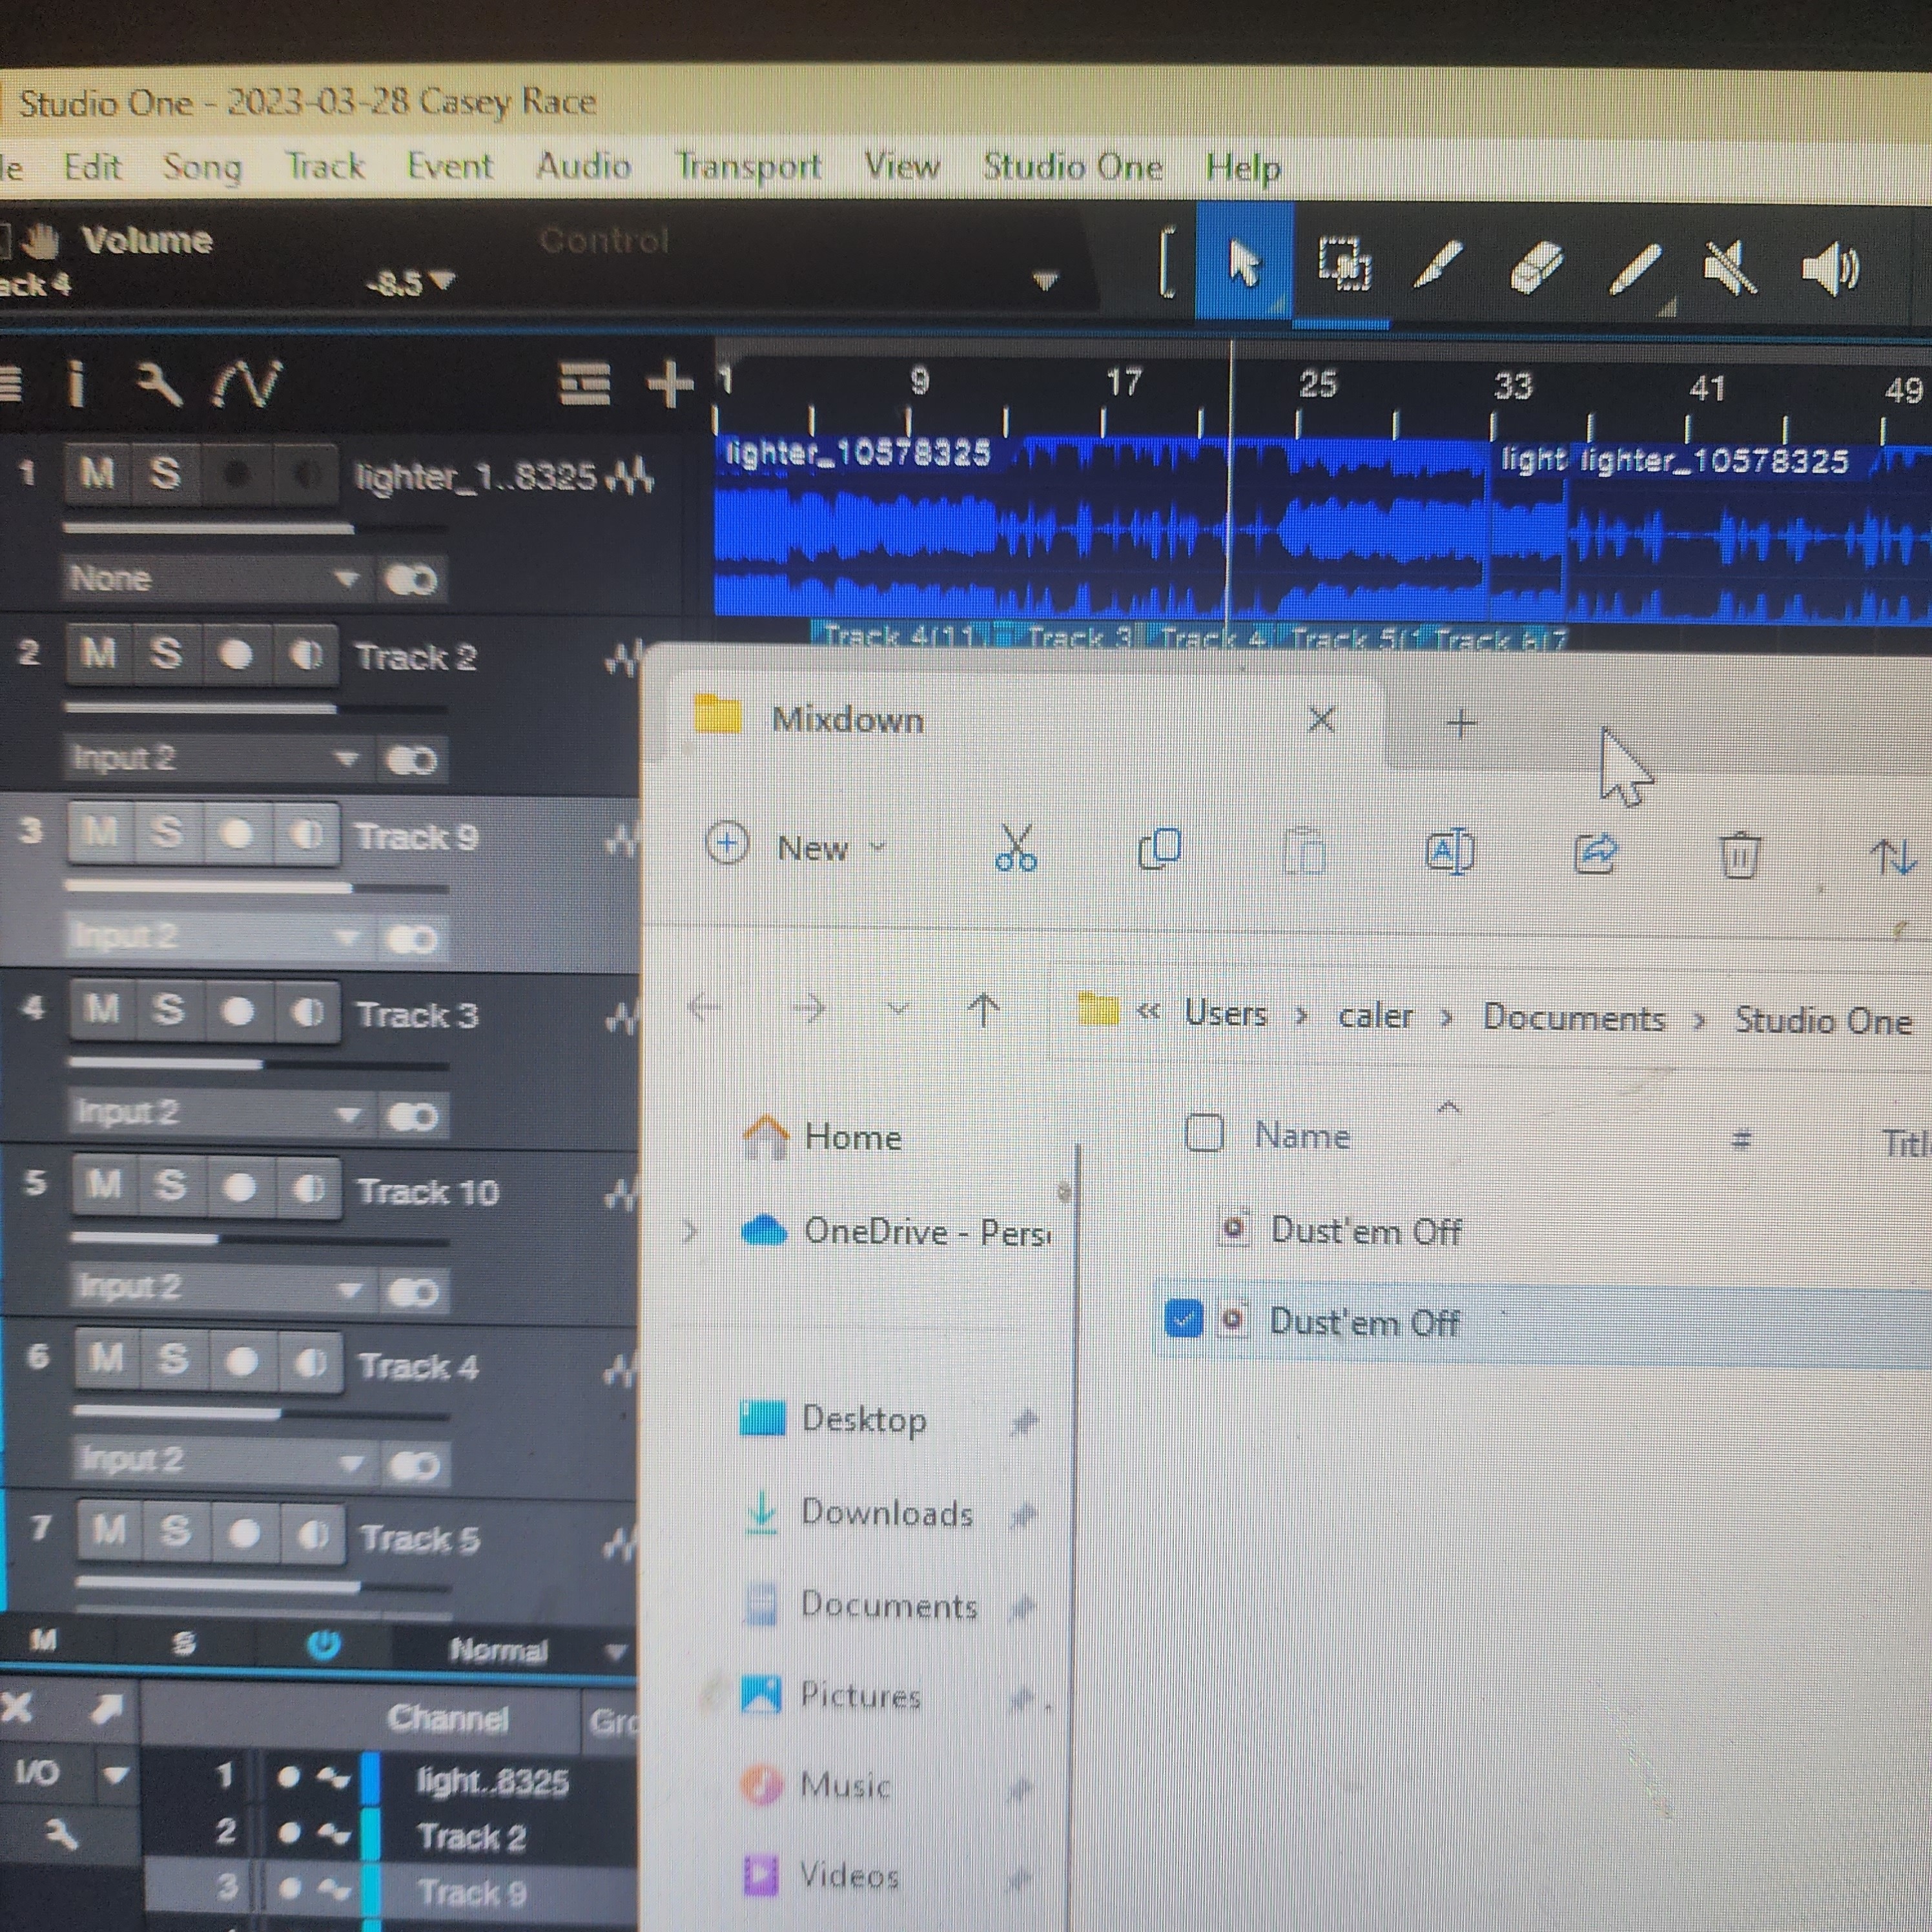
Task: Solo the Track 2 track
Action: pyautogui.click(x=166, y=654)
